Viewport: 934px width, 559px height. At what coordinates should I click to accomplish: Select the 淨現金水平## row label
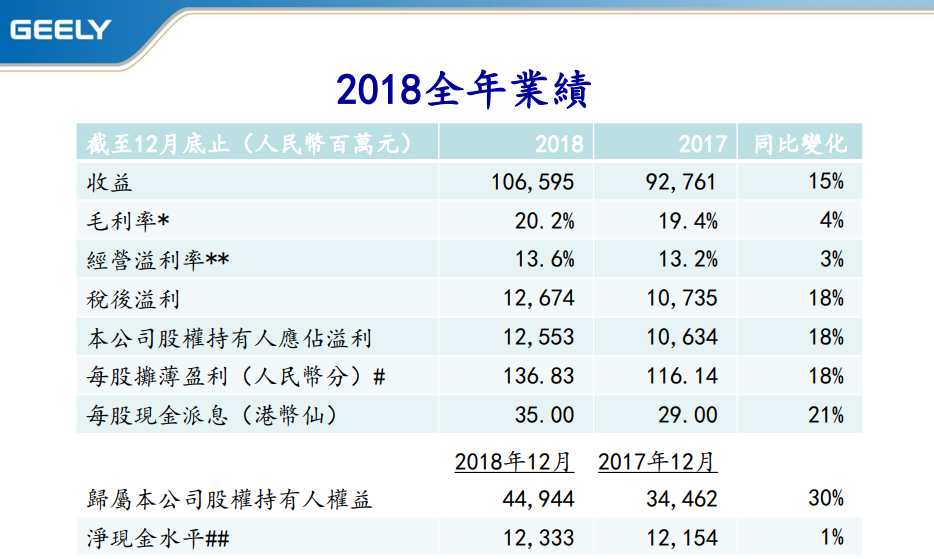coord(158,539)
